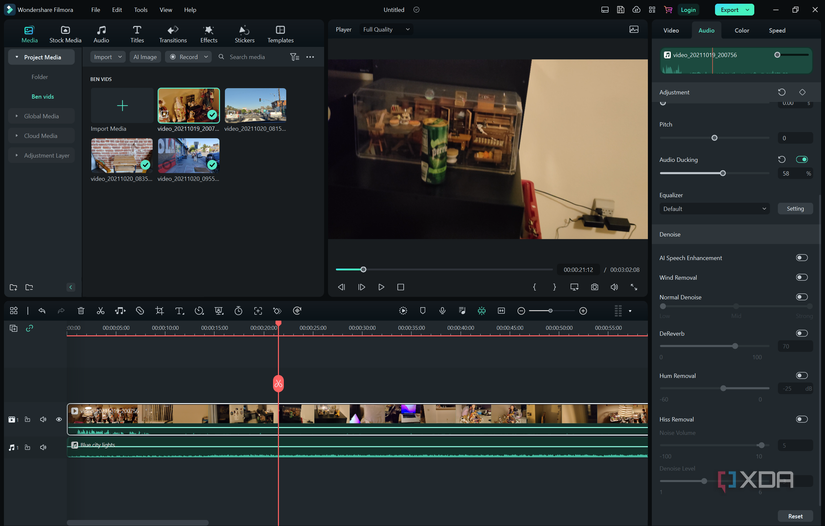
Task: Open the Titles panel
Action: 137,34
